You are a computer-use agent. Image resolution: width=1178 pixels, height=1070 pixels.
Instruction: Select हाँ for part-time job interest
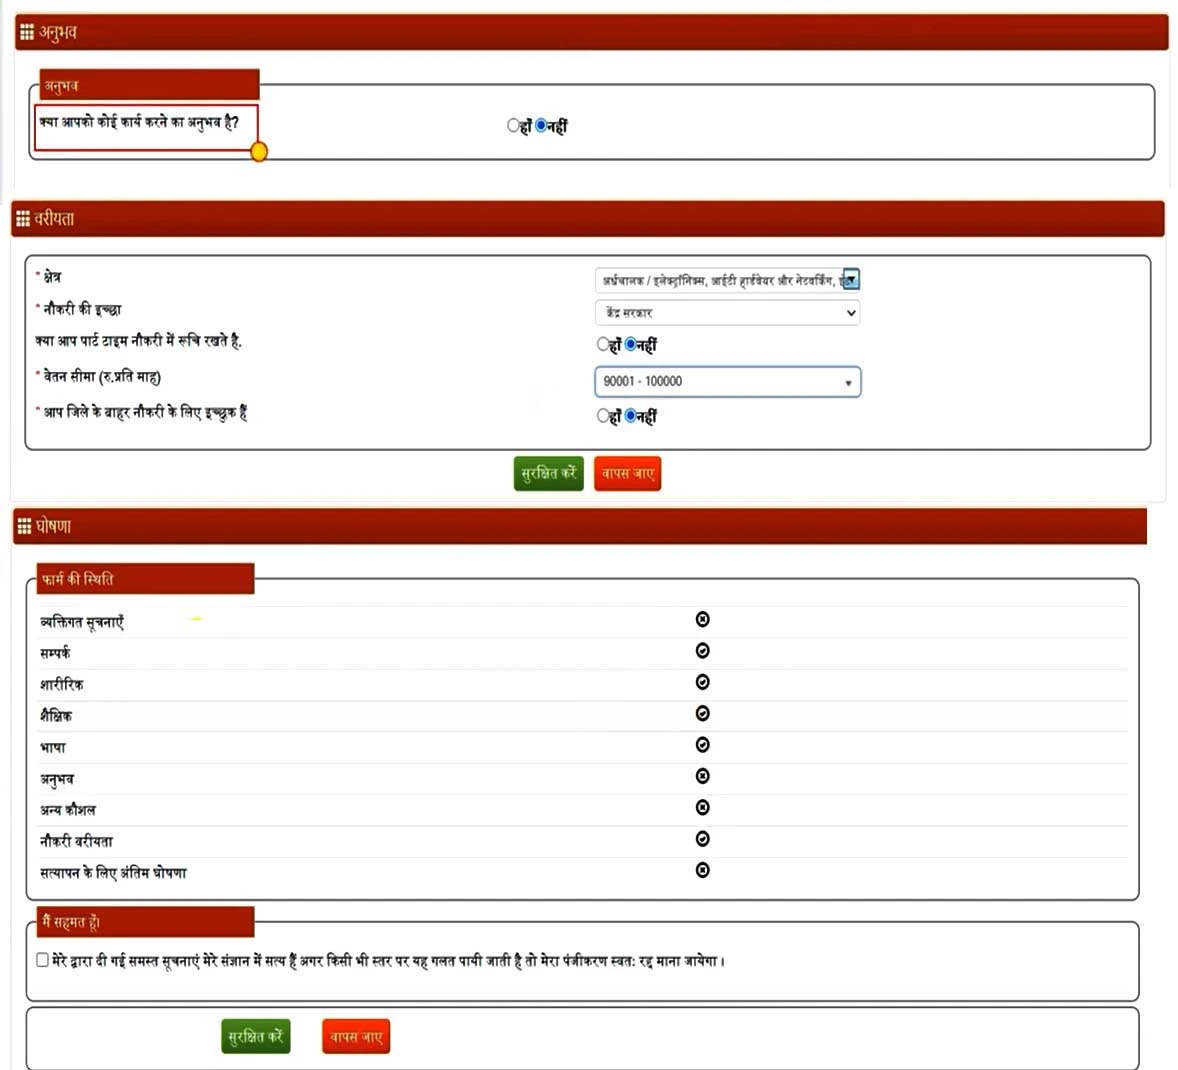[603, 345]
